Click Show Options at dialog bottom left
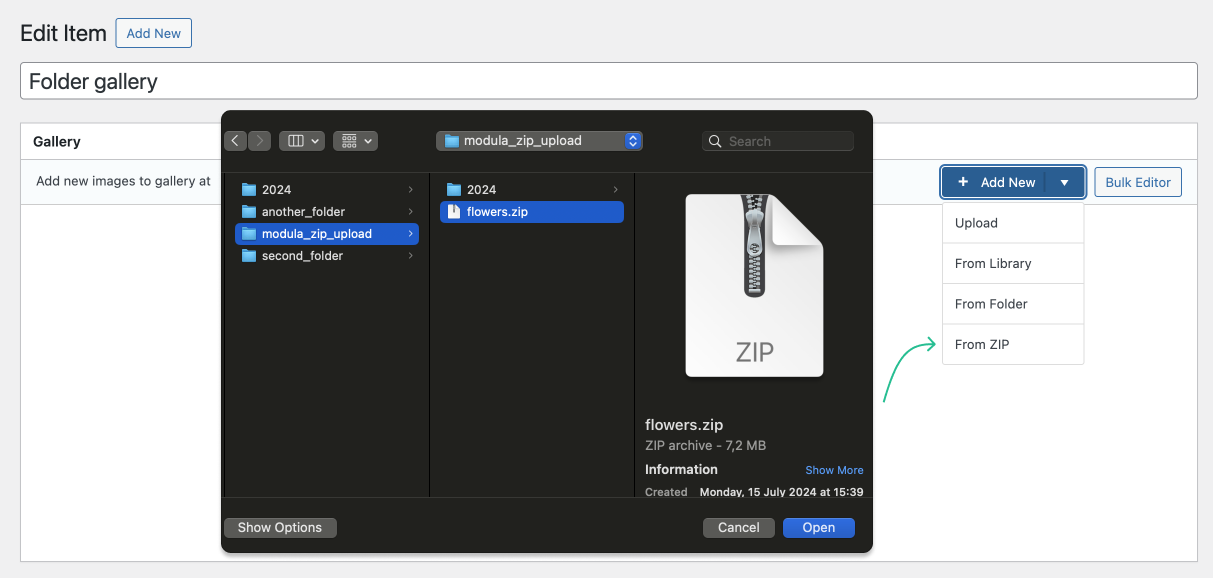The height and width of the screenshot is (578, 1213). tap(279, 527)
